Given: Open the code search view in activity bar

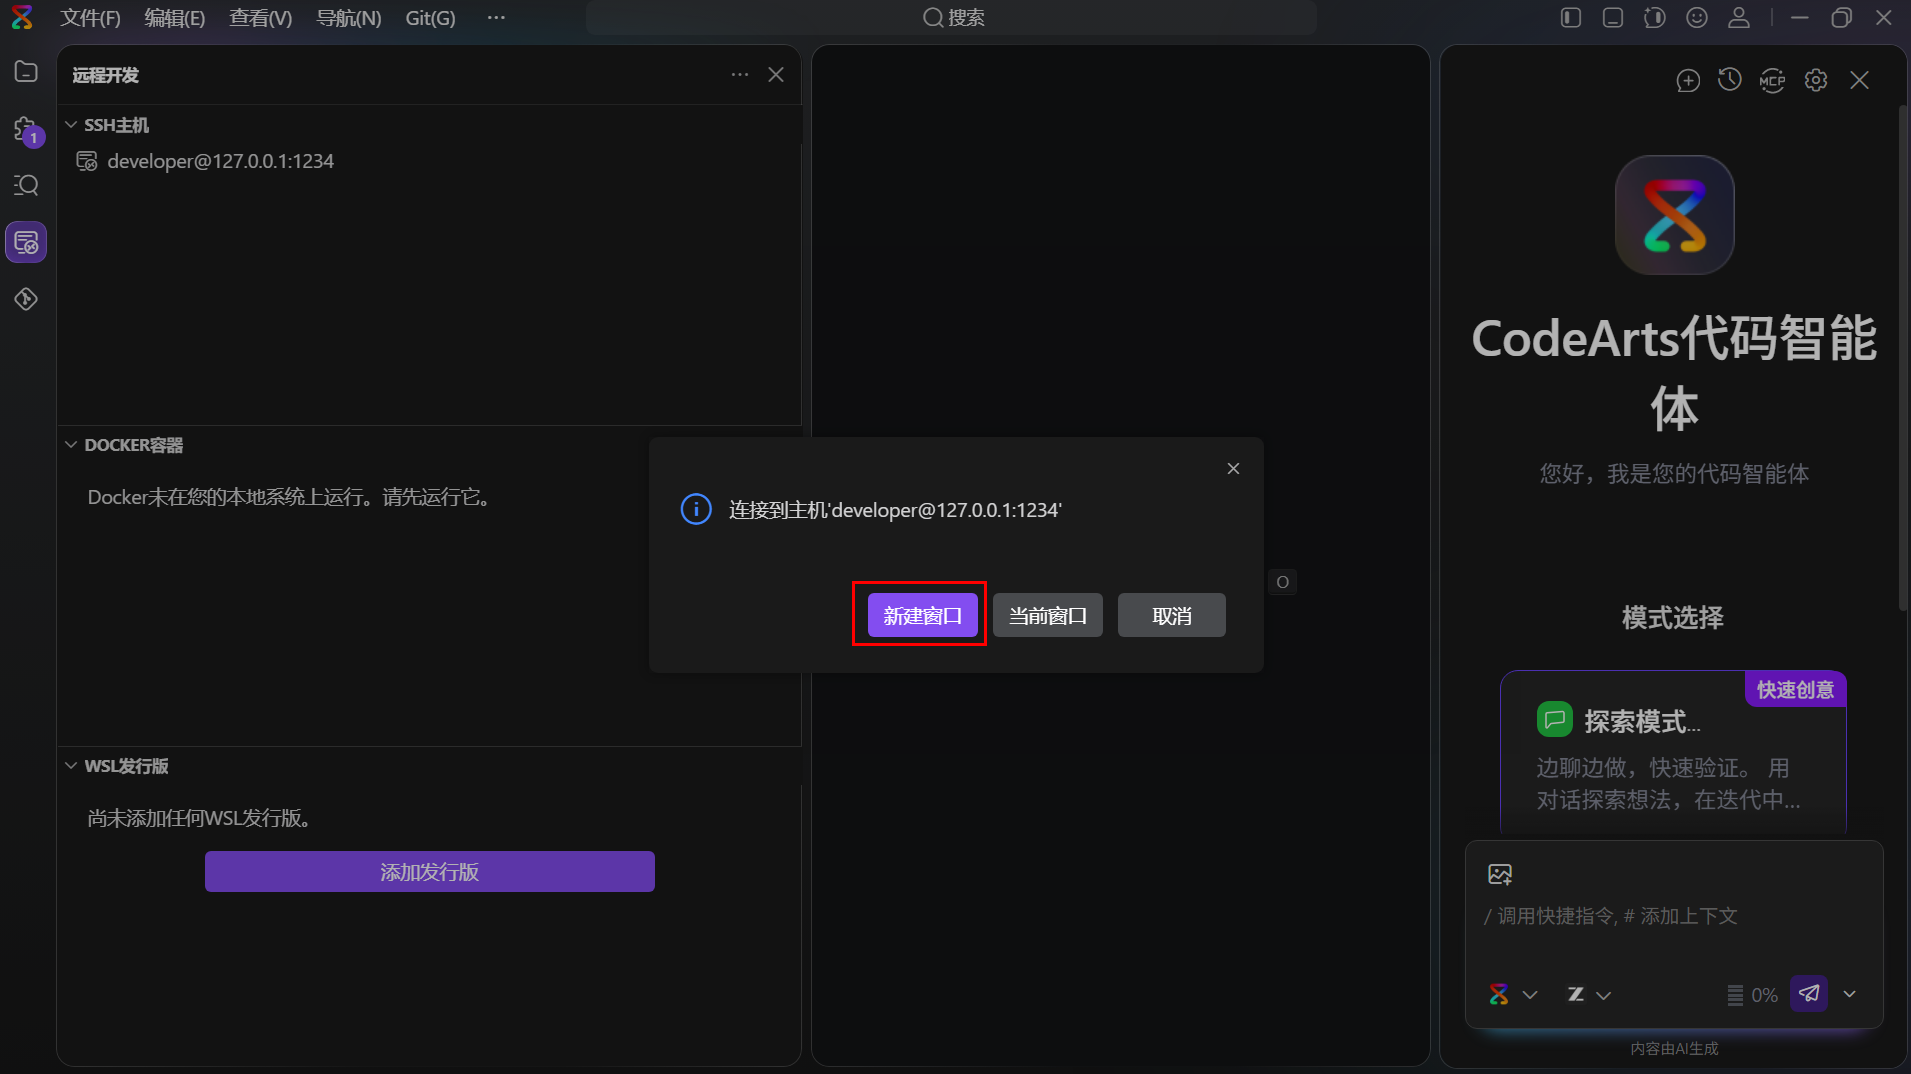Looking at the screenshot, I should pos(26,185).
